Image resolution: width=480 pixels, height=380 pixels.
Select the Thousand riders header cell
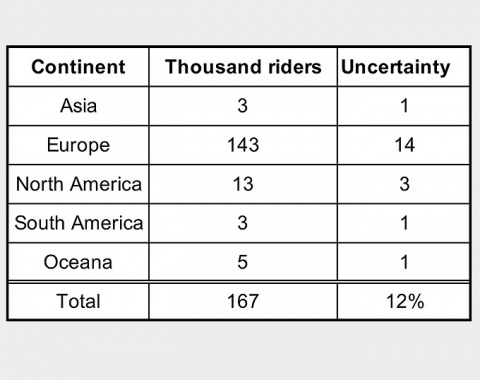pyautogui.click(x=243, y=67)
